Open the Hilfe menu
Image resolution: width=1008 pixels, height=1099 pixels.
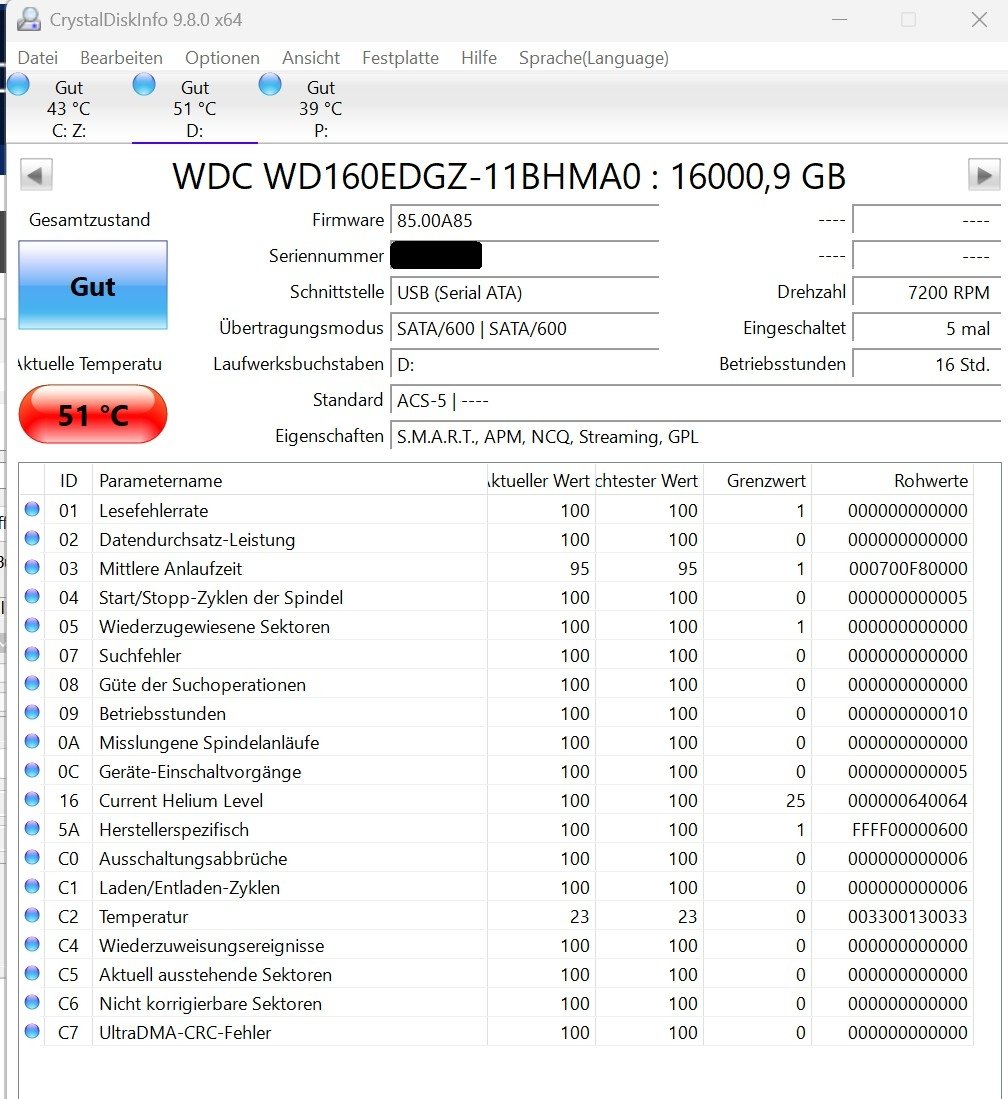(x=479, y=57)
